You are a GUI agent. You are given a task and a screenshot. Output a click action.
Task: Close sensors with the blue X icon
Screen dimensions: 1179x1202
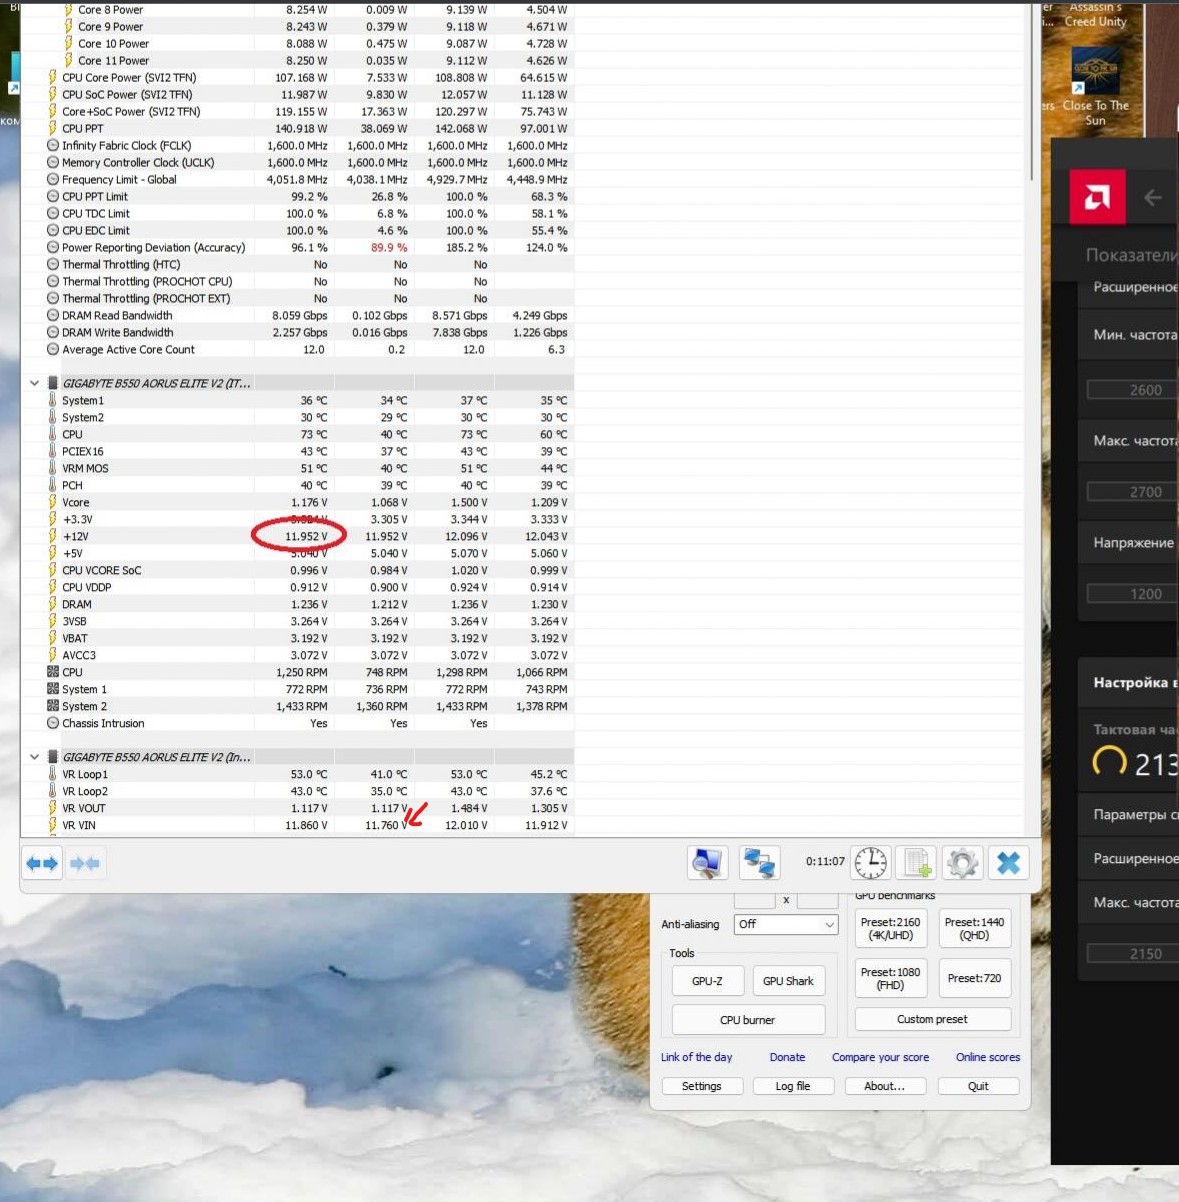click(1008, 862)
